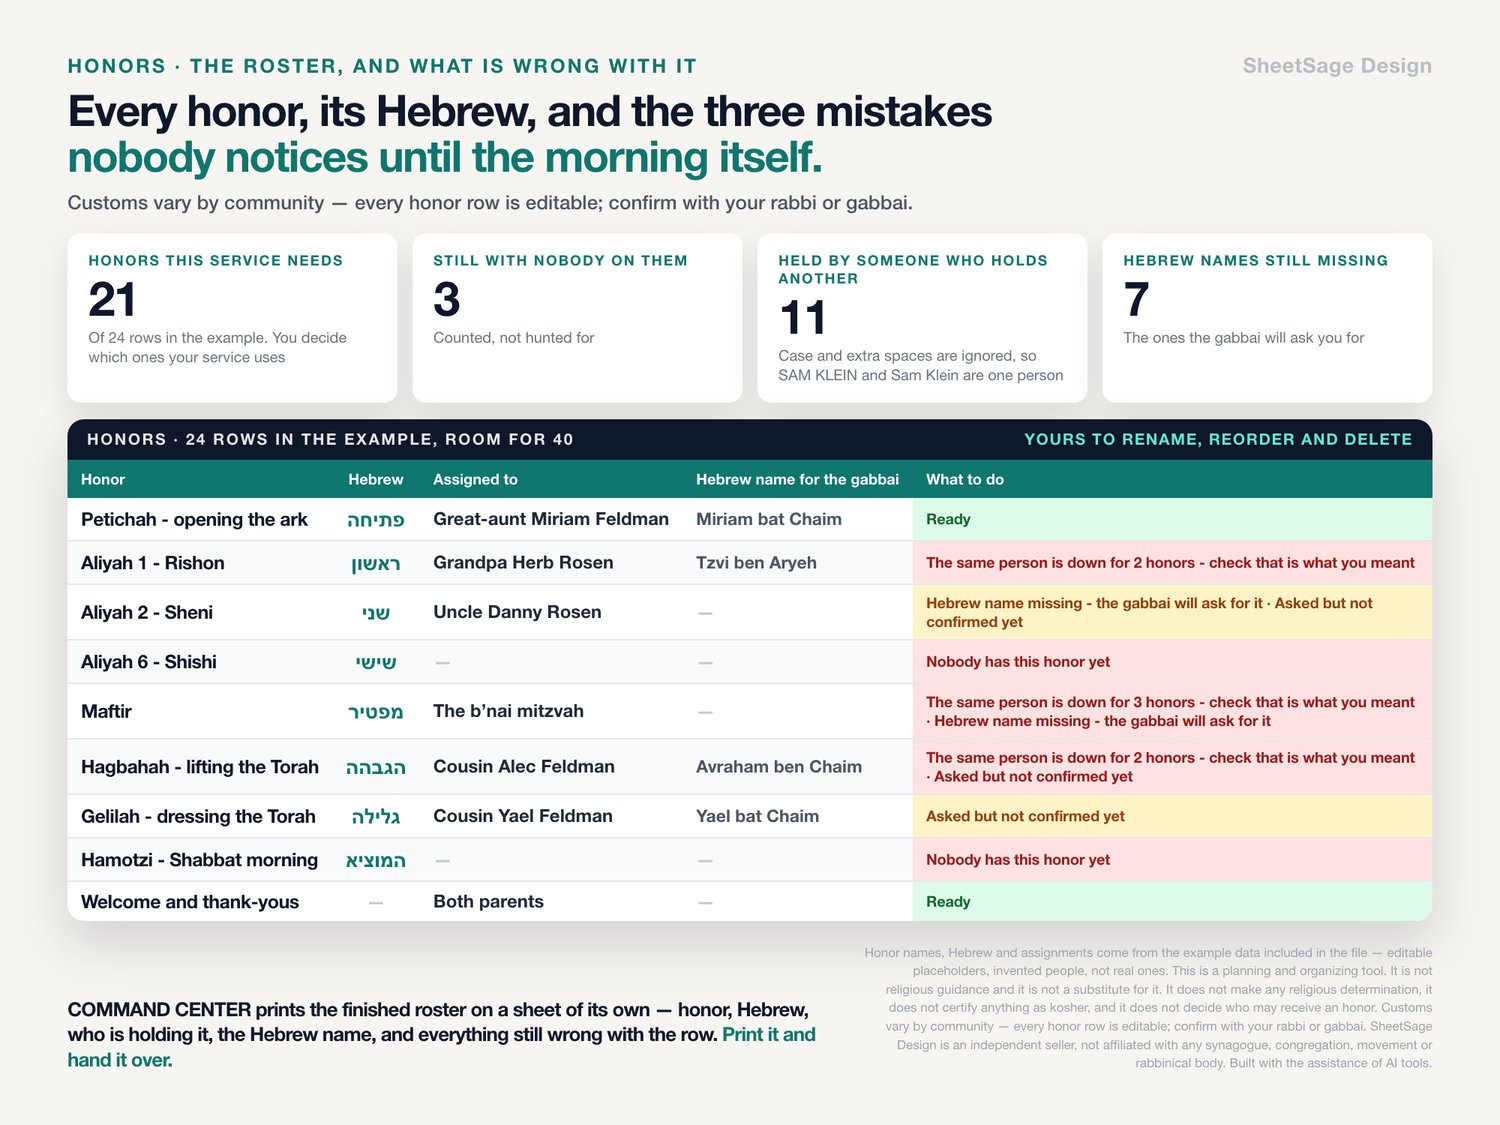This screenshot has height=1125, width=1500.
Task: Click the What to do column header
Action: point(965,480)
